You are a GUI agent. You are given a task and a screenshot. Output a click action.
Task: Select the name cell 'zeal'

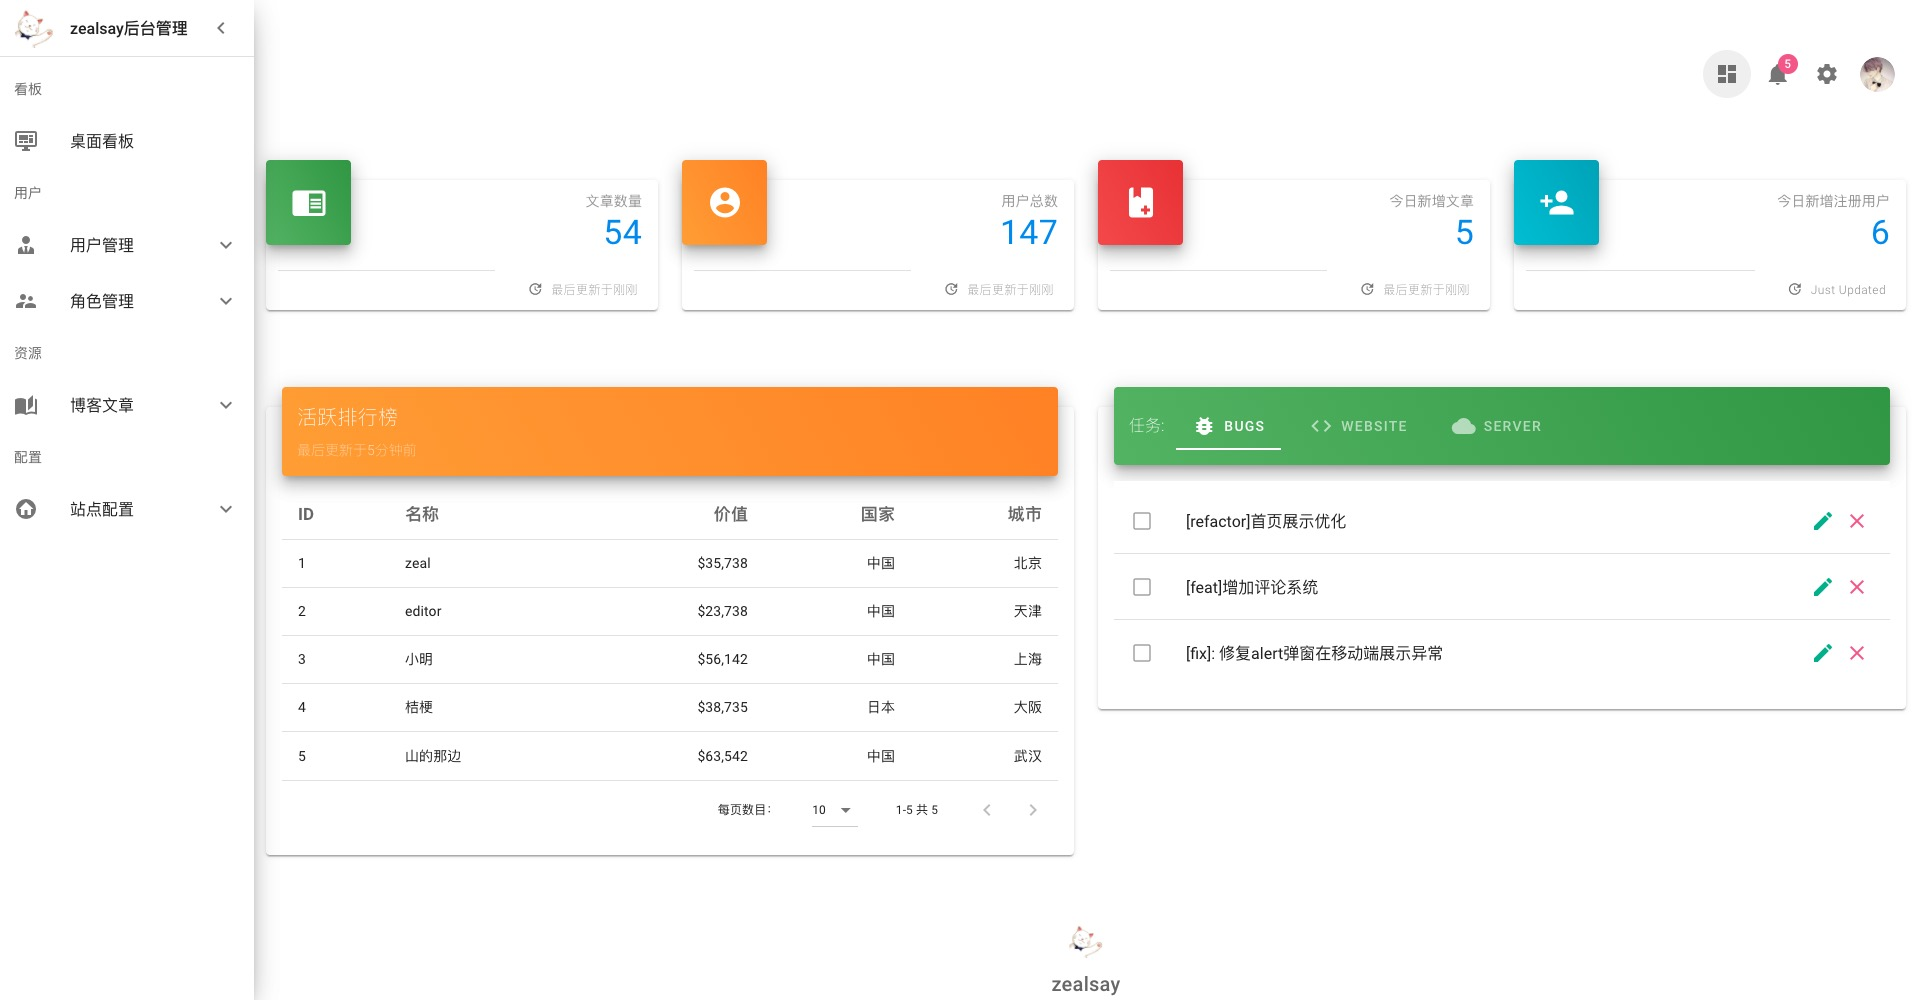(x=418, y=563)
